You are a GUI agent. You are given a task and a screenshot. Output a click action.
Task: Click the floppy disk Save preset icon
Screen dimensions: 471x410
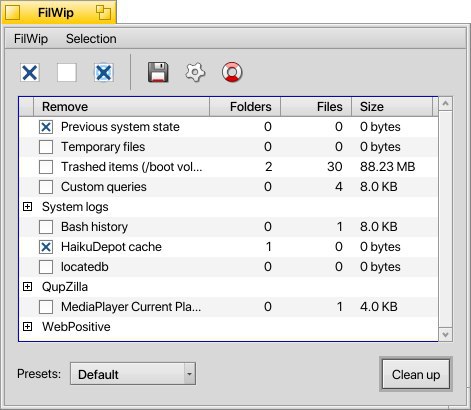click(x=158, y=72)
